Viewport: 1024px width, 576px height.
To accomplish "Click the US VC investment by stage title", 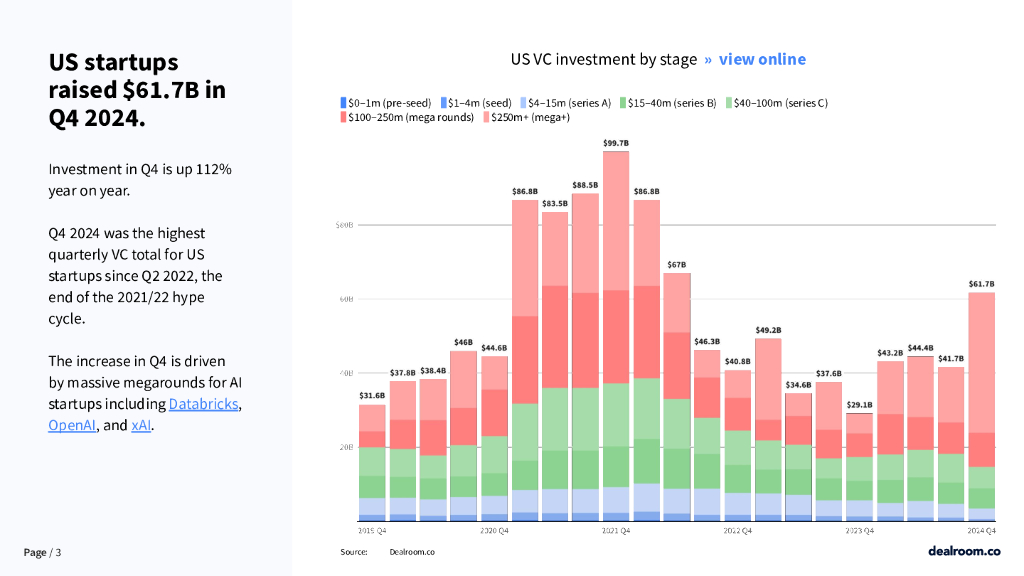I will (603, 59).
